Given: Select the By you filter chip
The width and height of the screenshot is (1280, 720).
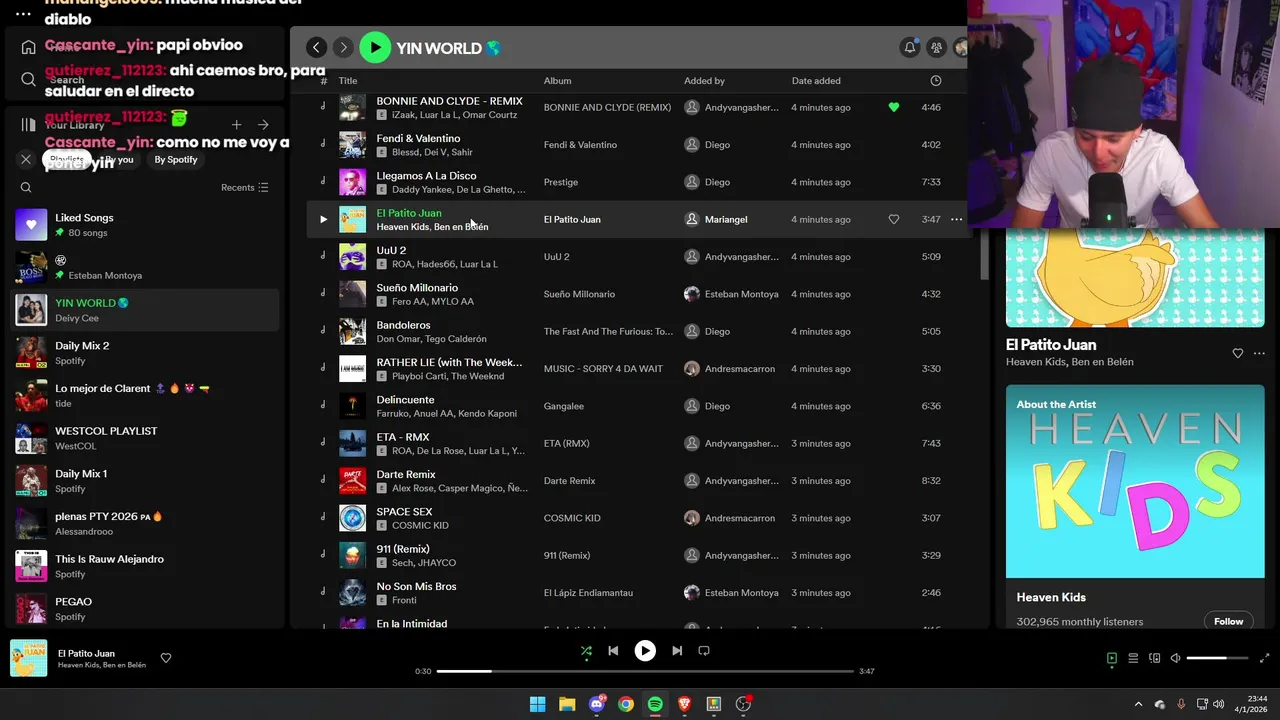Looking at the screenshot, I should pyautogui.click(x=119, y=159).
